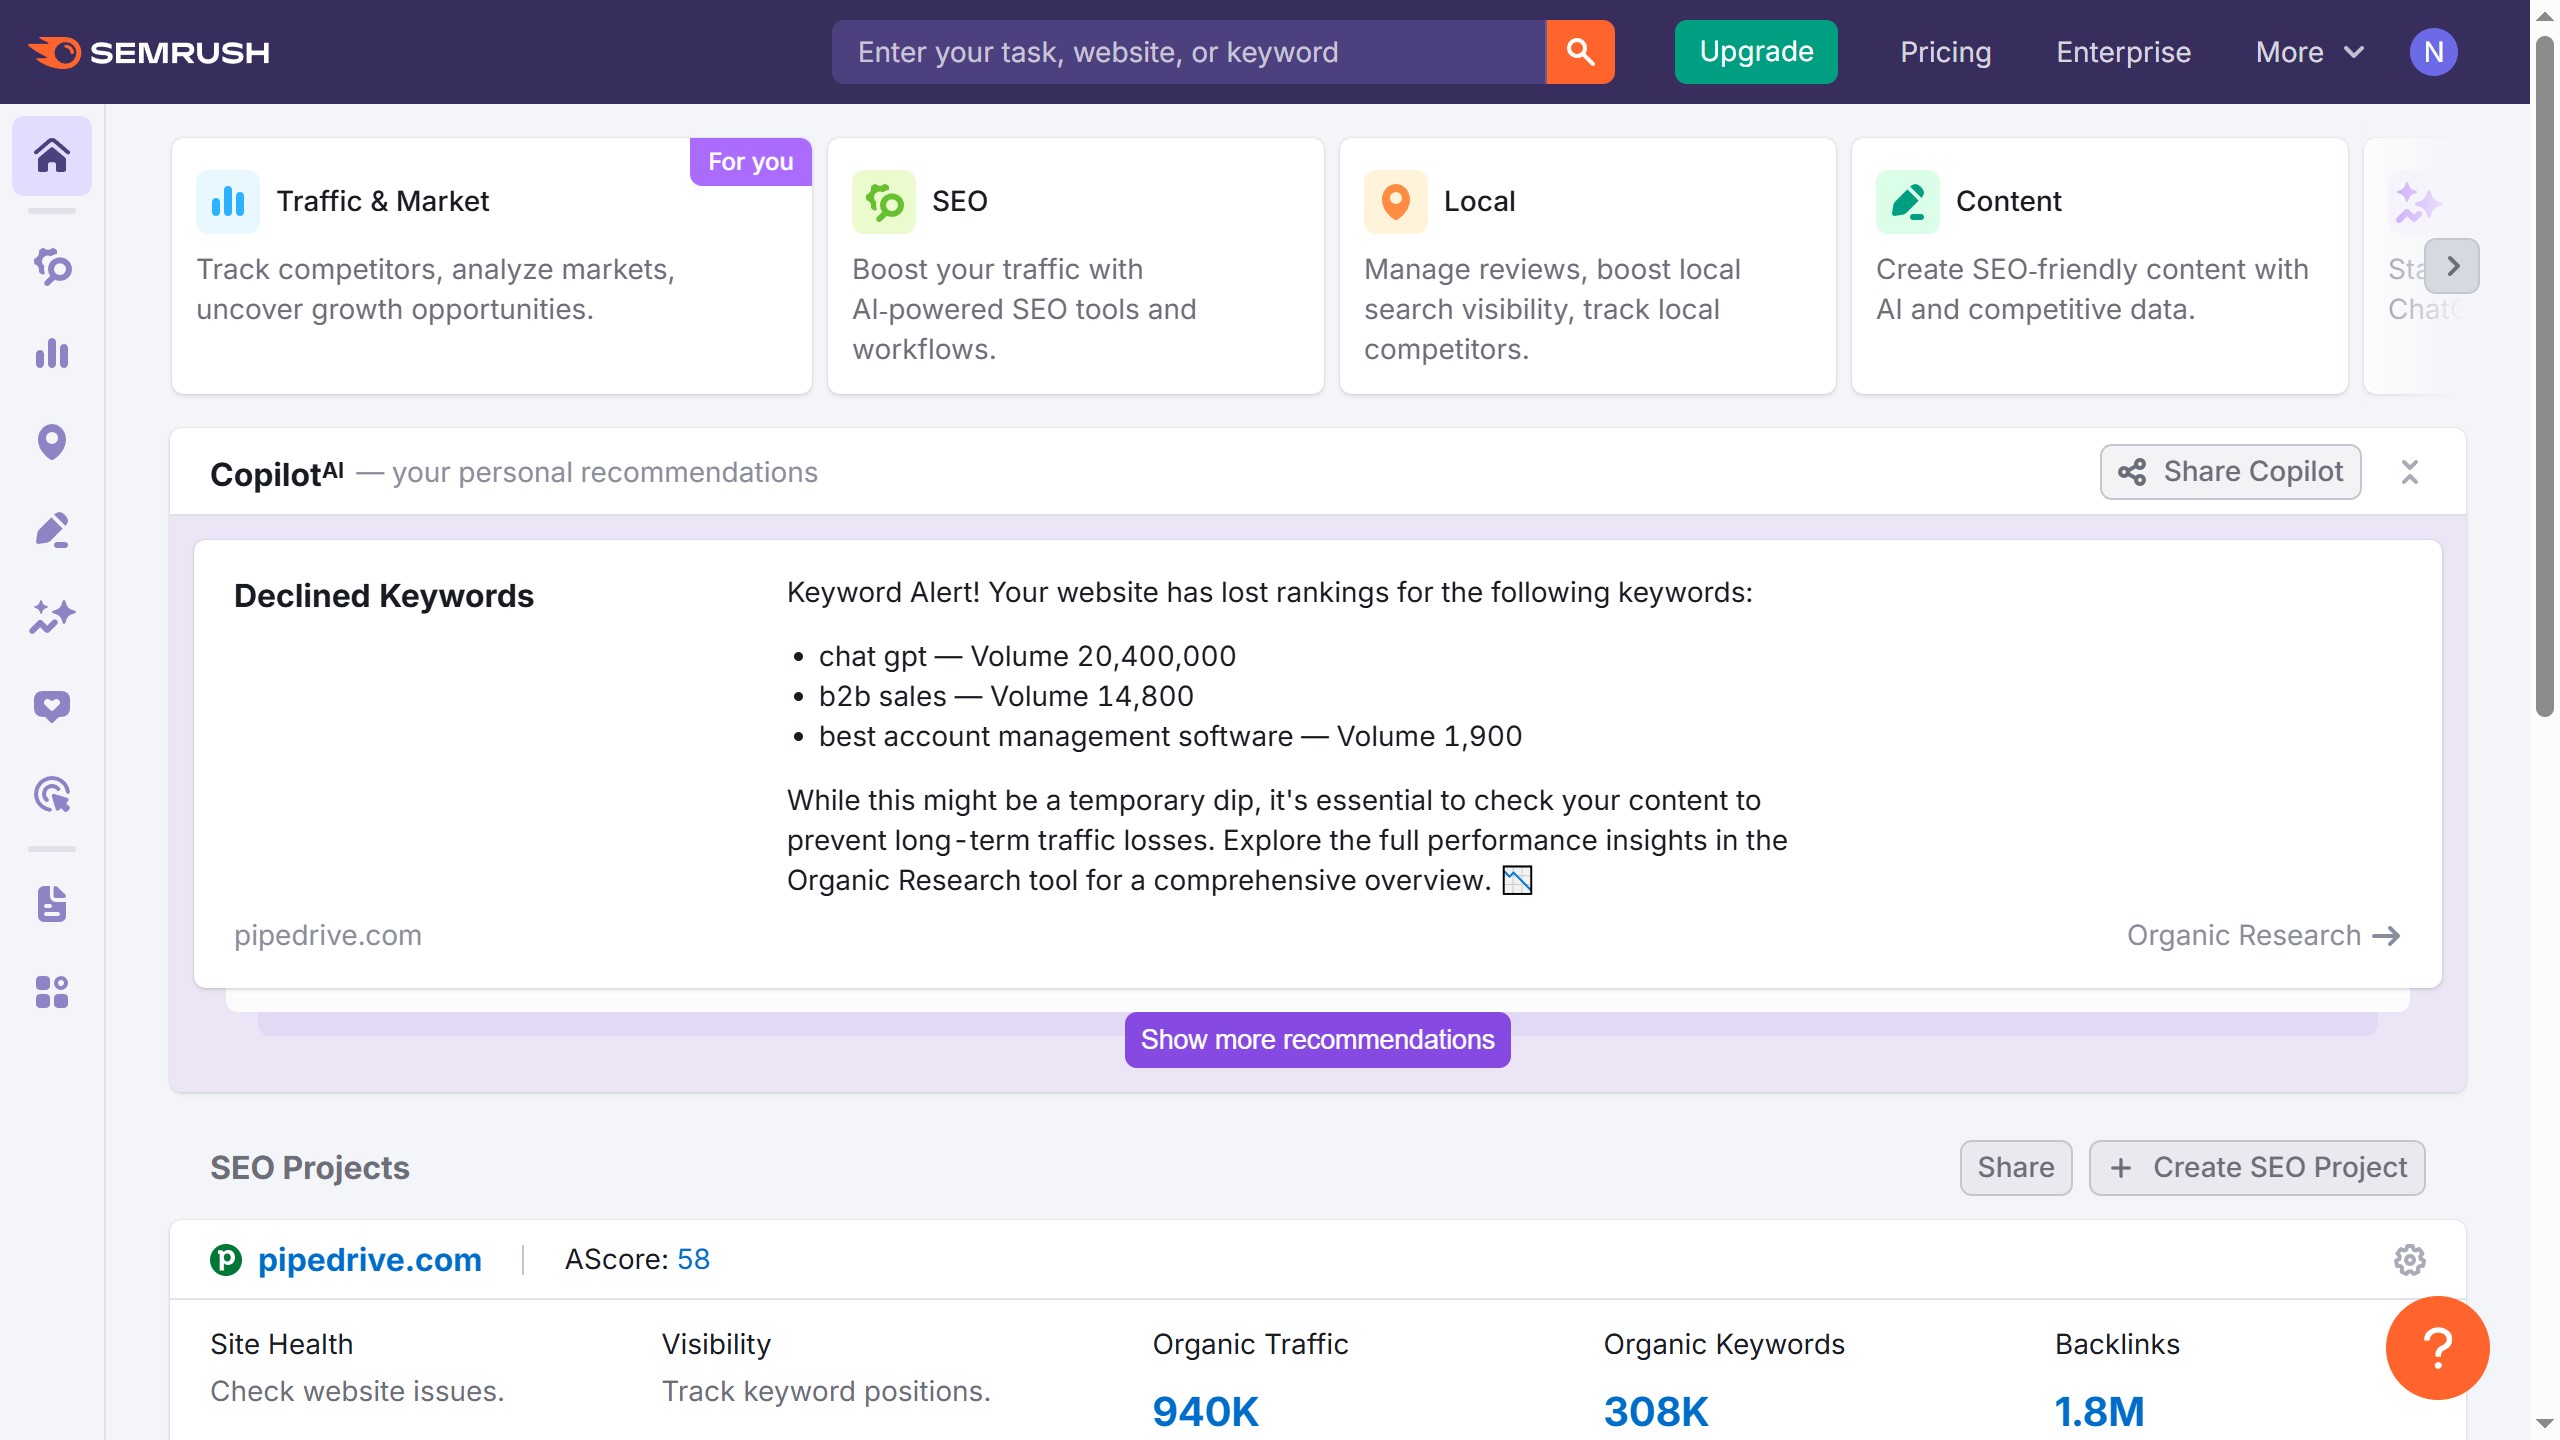Open the Pricing menu item
Screen dimensions: 2560x1440
coord(1946,52)
